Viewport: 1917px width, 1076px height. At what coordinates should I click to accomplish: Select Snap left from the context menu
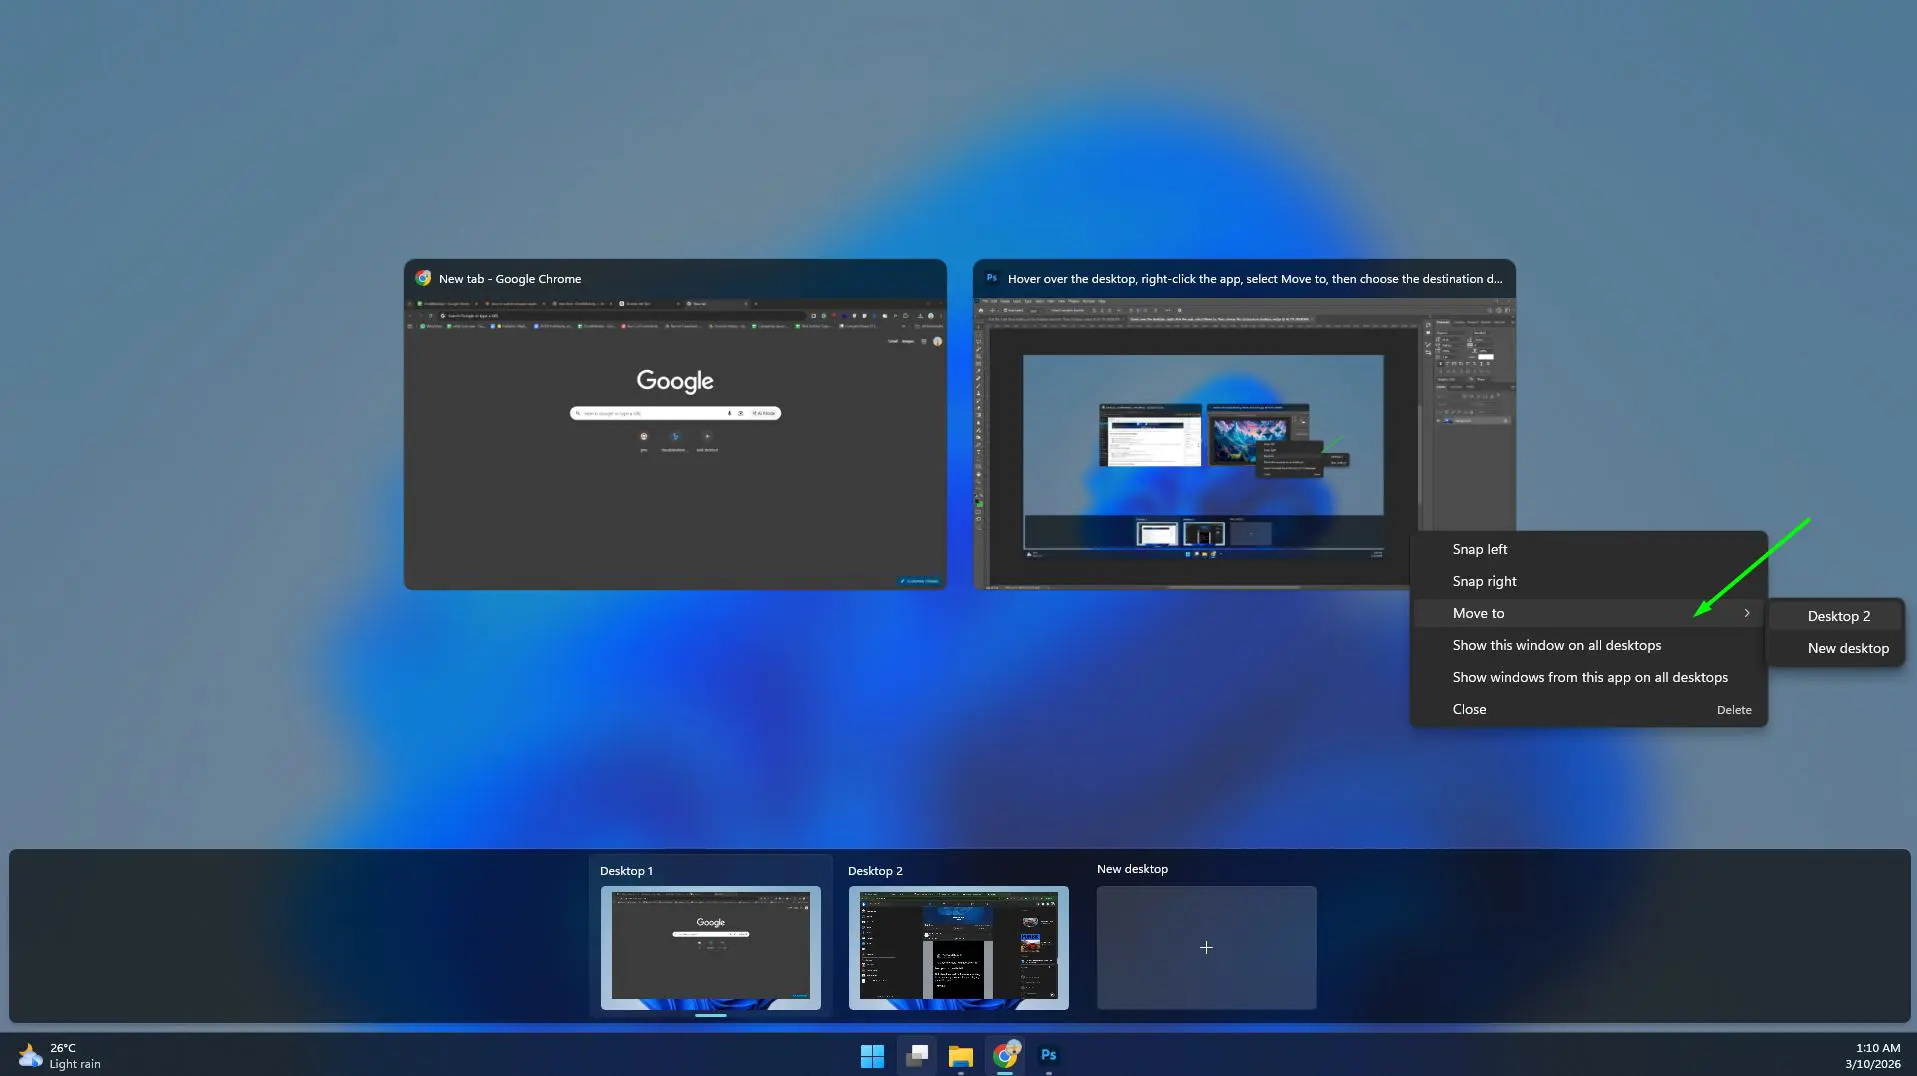coord(1480,549)
